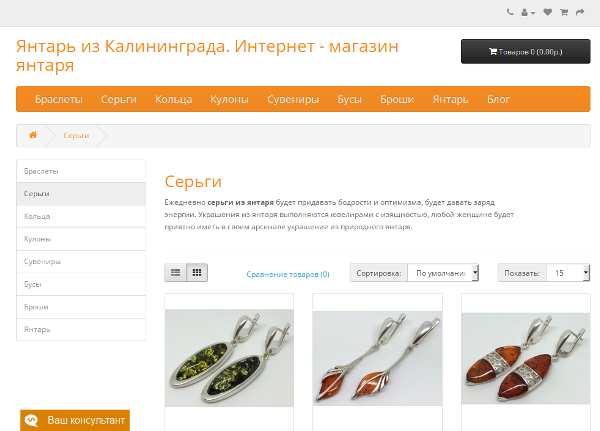600x431 pixels.
Task: Open the cognac amber silver-band earrings thumbnail
Action: [526, 358]
